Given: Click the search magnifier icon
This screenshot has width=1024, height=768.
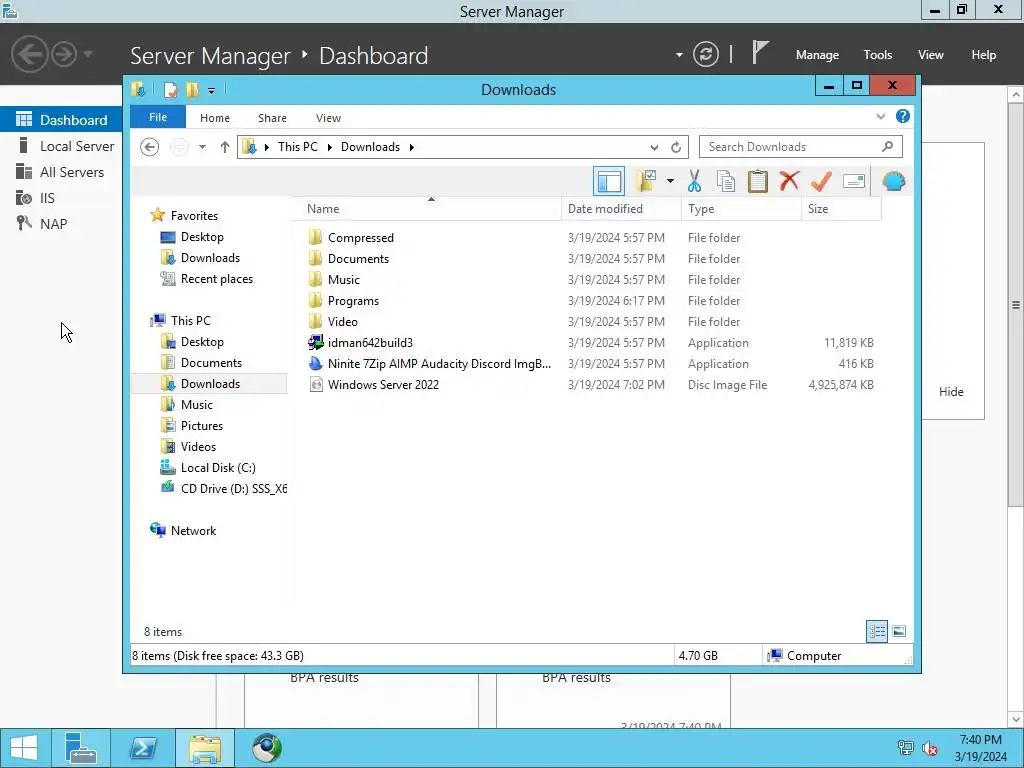Looking at the screenshot, I should tap(887, 147).
